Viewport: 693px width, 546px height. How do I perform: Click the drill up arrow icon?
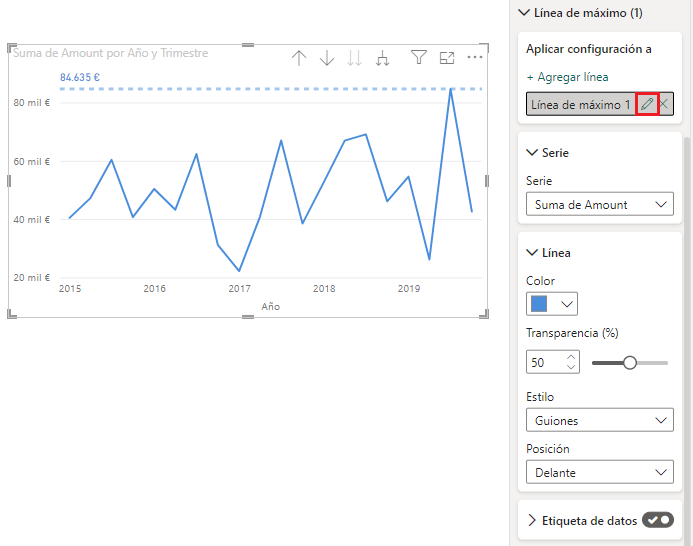298,58
